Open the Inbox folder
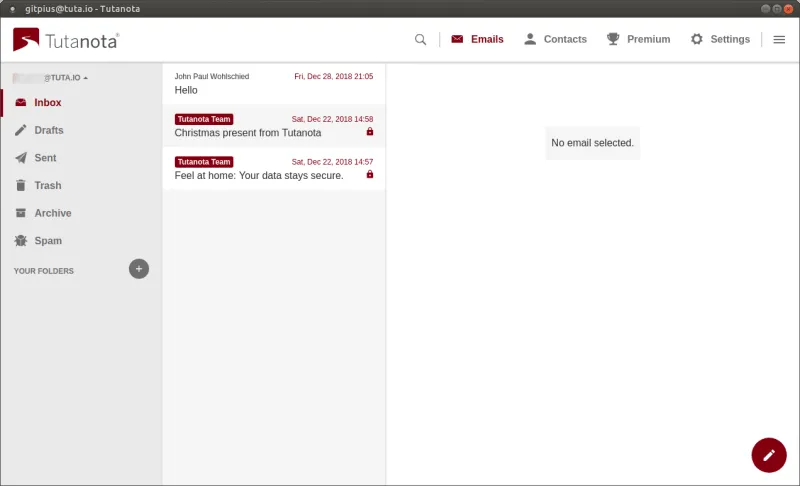The height and width of the screenshot is (486, 800). (x=47, y=102)
